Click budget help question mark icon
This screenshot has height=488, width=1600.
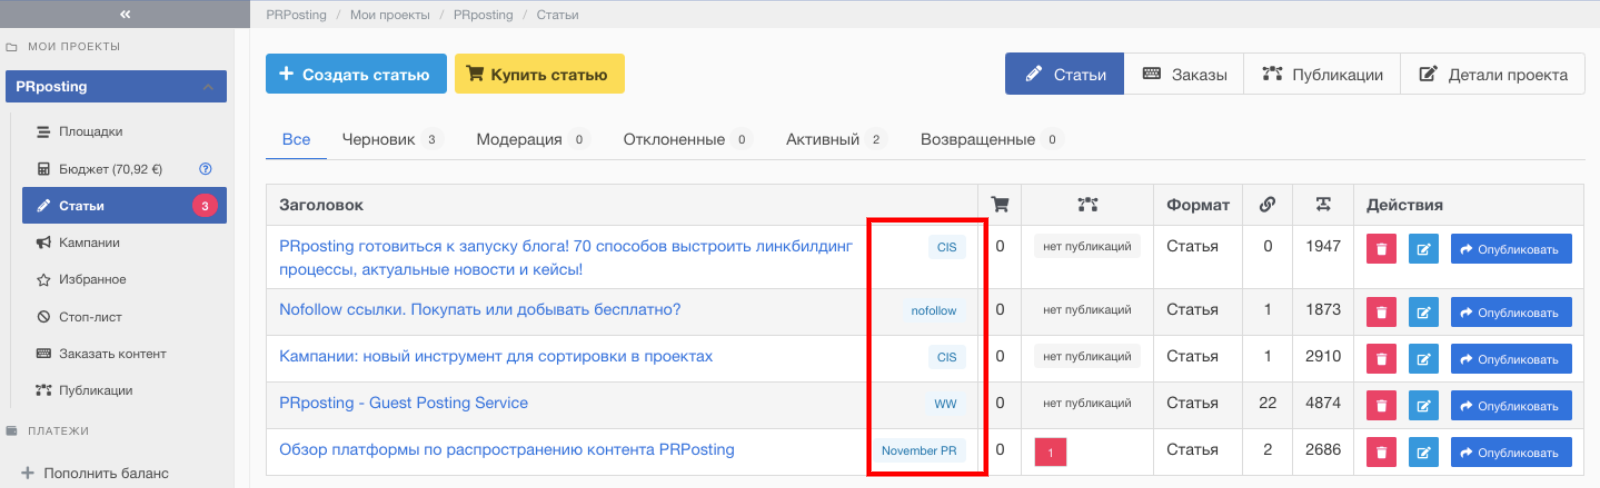tap(205, 169)
